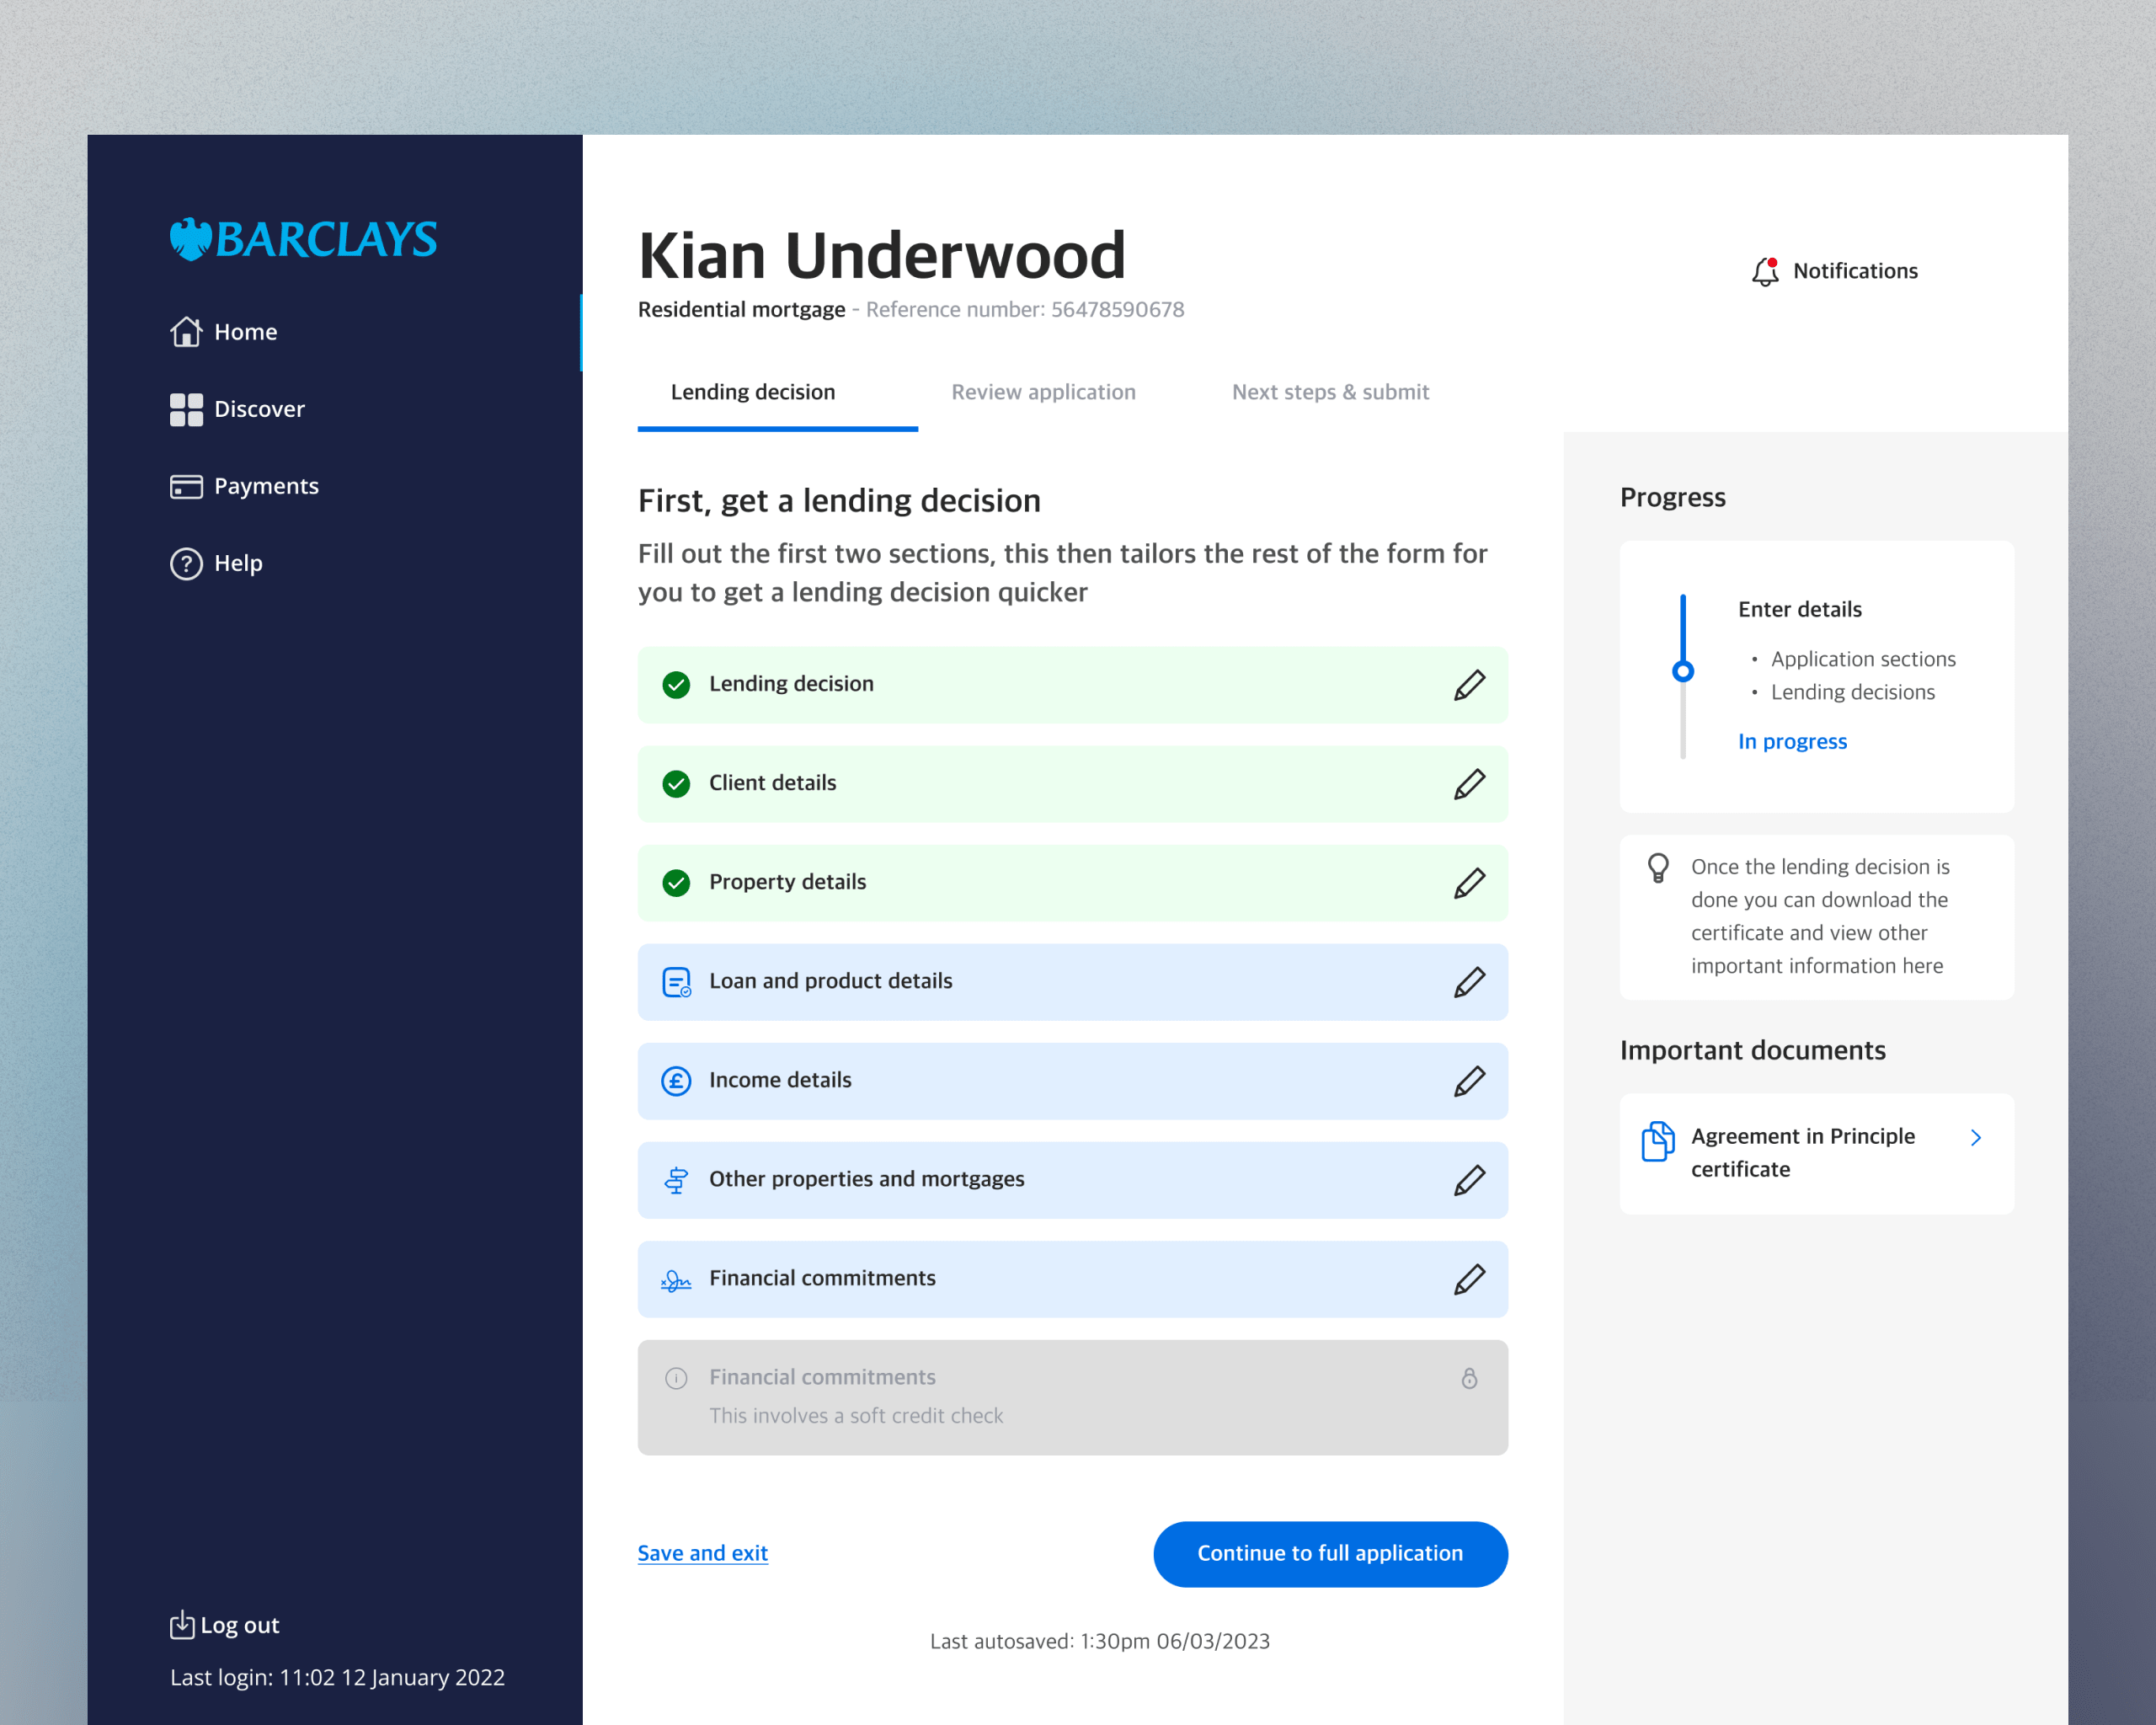Click Last autosaved timestamp text
The width and height of the screenshot is (2156, 1725).
pos(1099,1641)
